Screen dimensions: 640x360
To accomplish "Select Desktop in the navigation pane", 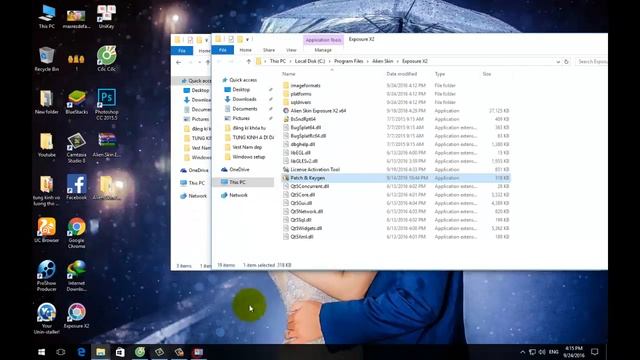I will click(241, 89).
